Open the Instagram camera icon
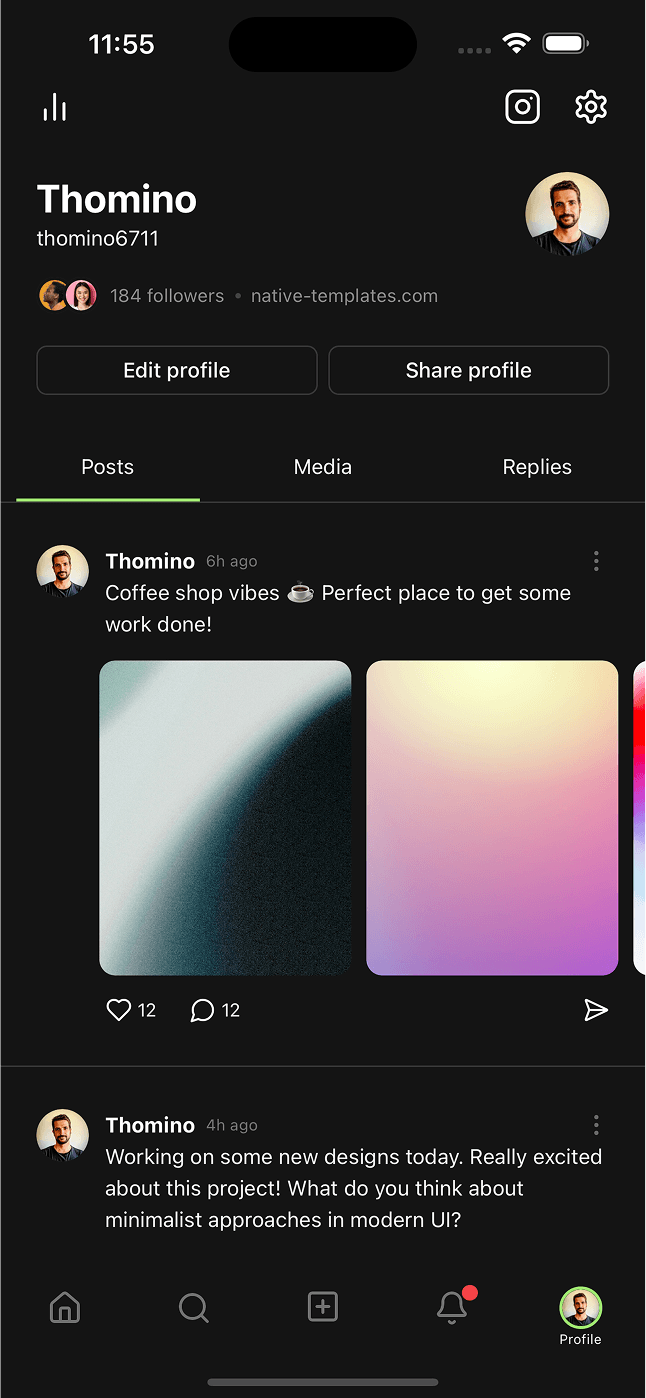Screen dimensions: 646x1398 (522, 106)
